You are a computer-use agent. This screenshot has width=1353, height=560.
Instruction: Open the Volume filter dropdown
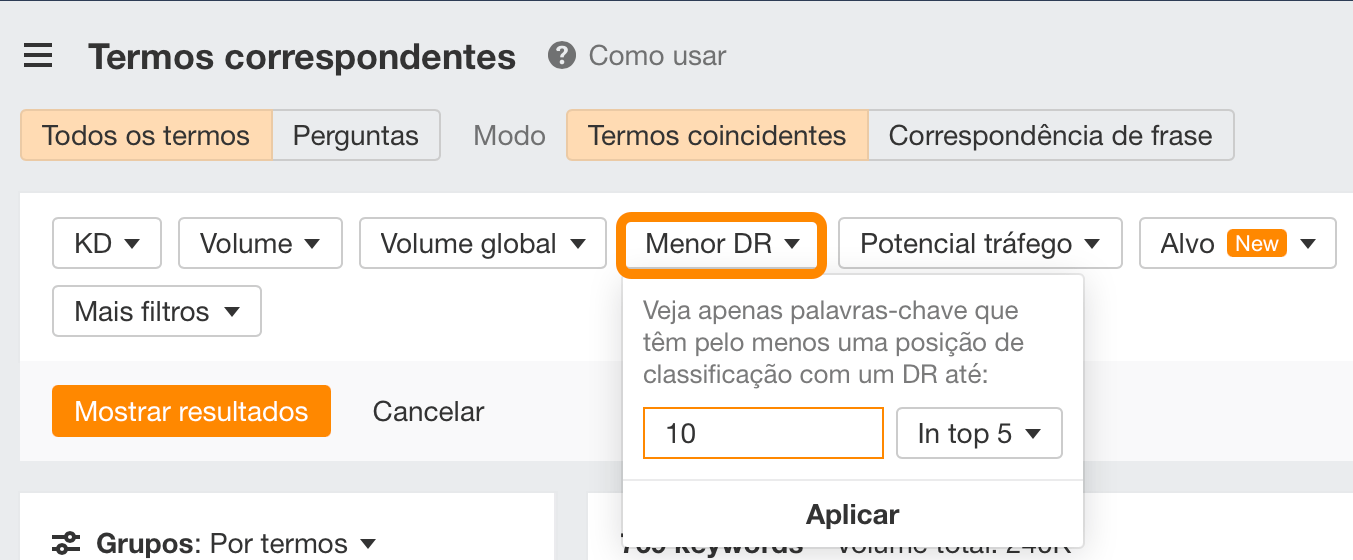click(x=260, y=244)
